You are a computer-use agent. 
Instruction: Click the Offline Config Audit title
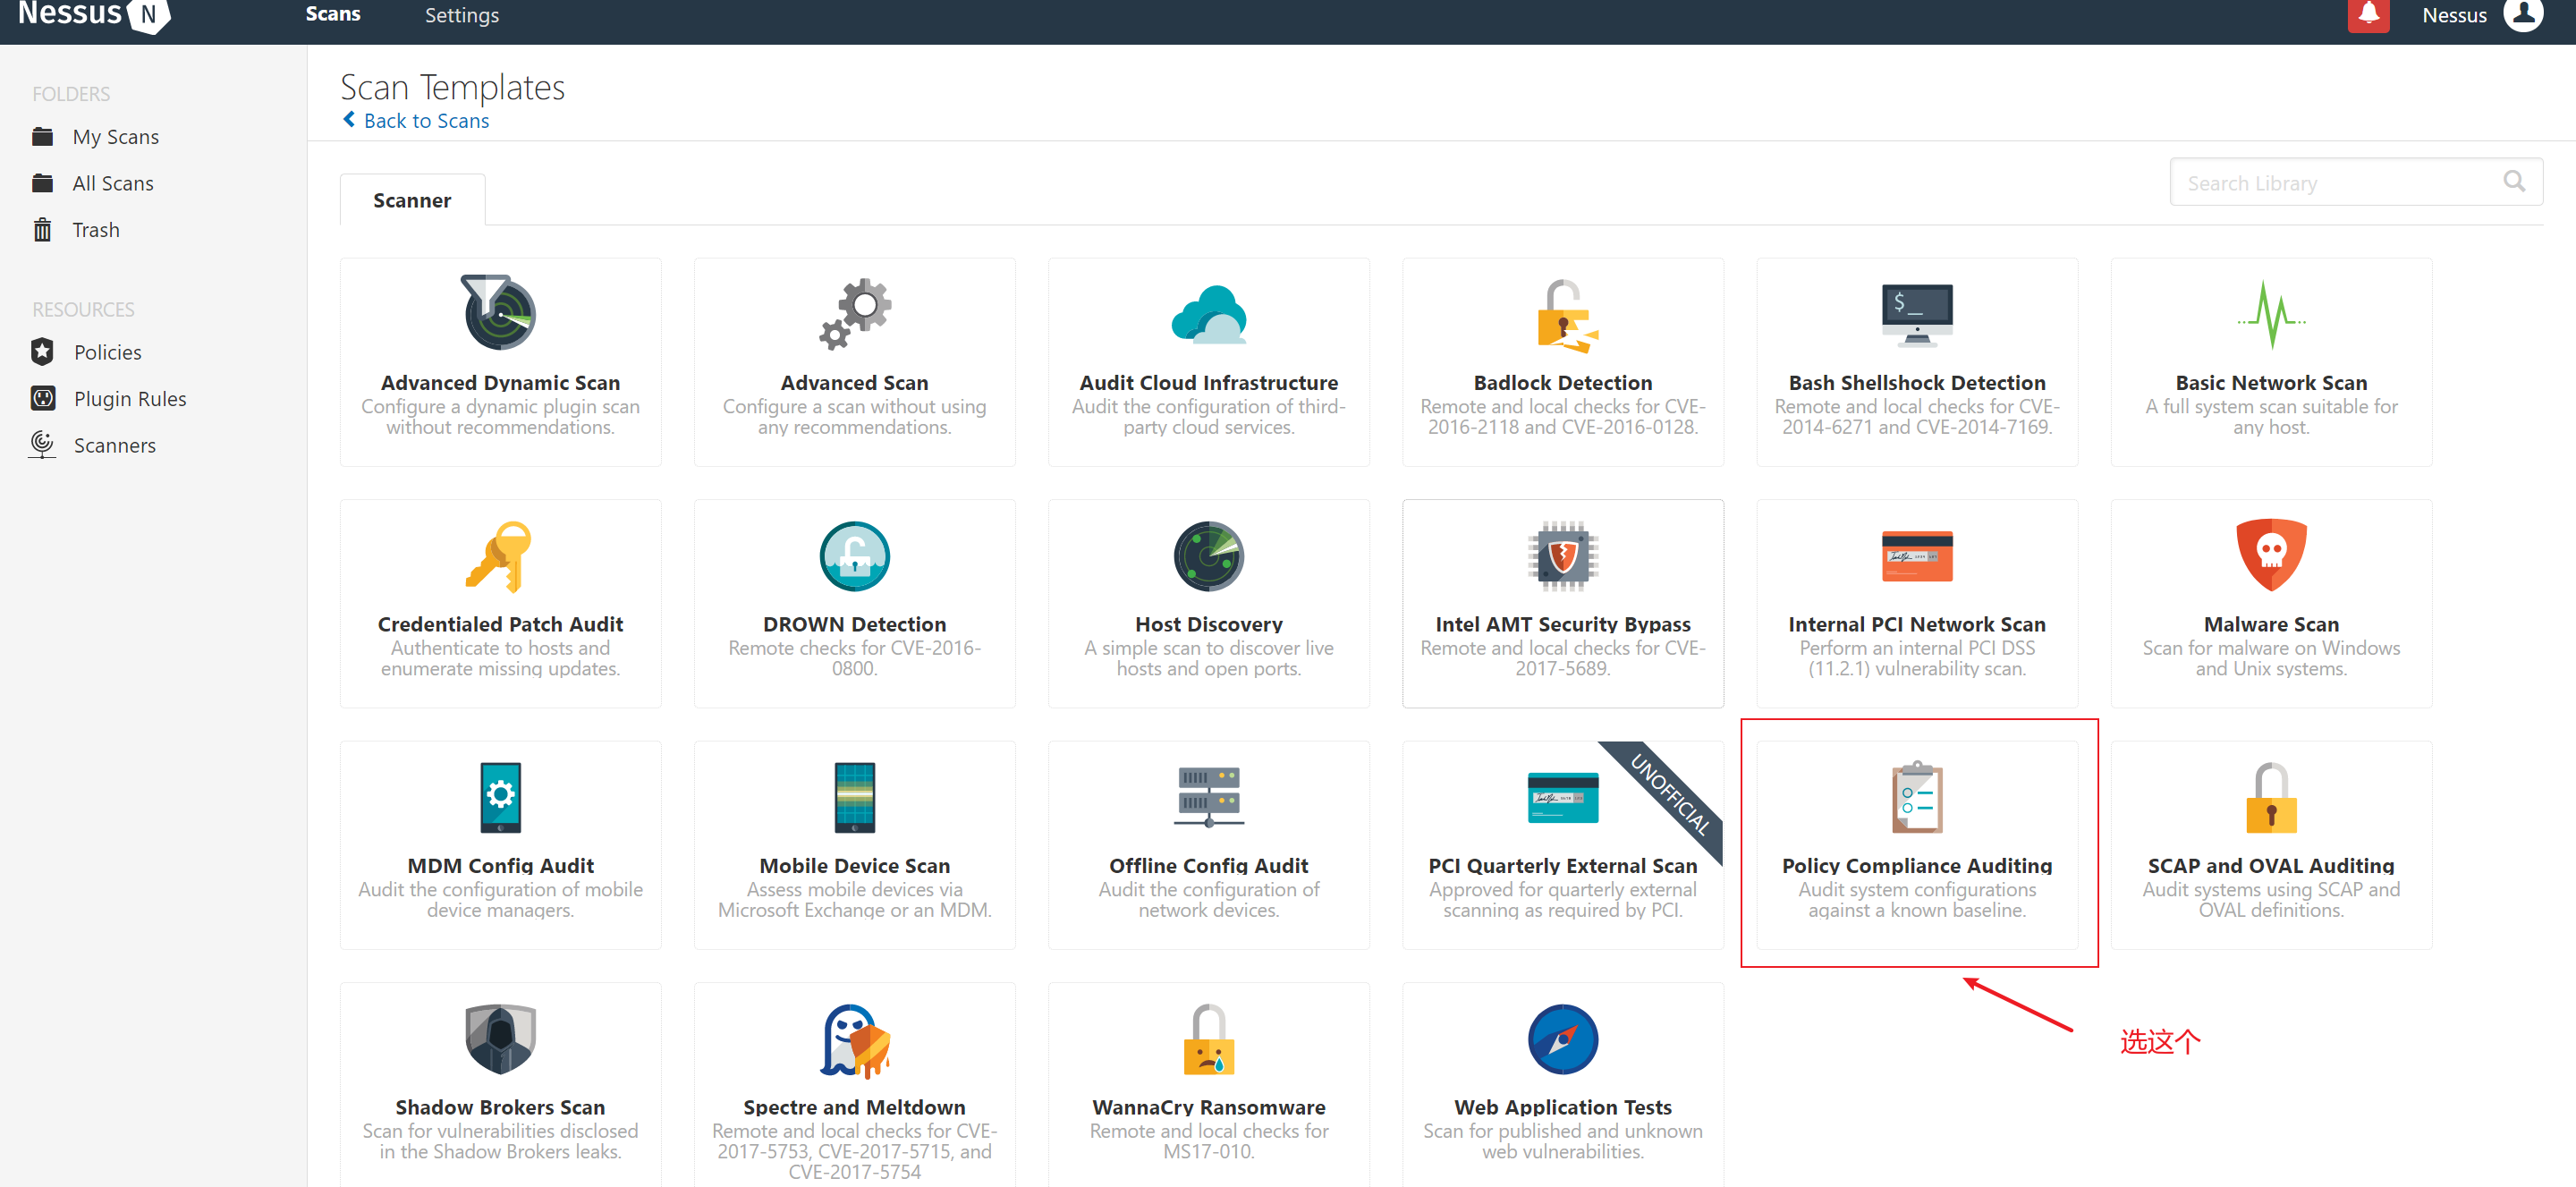point(1209,865)
